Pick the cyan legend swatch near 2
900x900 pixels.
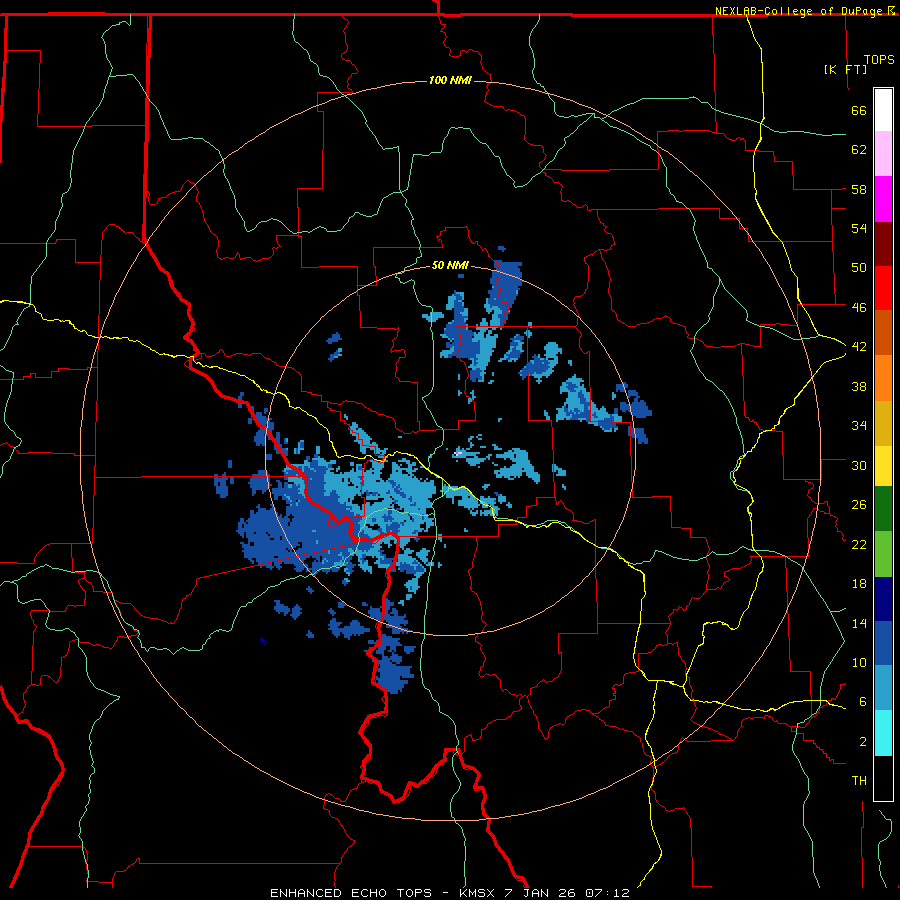click(883, 733)
